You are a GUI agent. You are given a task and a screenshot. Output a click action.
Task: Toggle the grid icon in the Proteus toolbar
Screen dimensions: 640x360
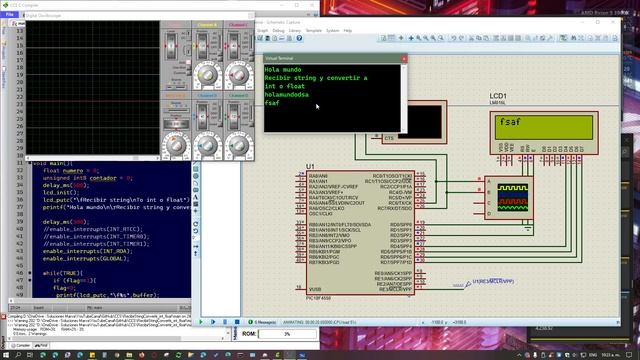tap(392, 38)
